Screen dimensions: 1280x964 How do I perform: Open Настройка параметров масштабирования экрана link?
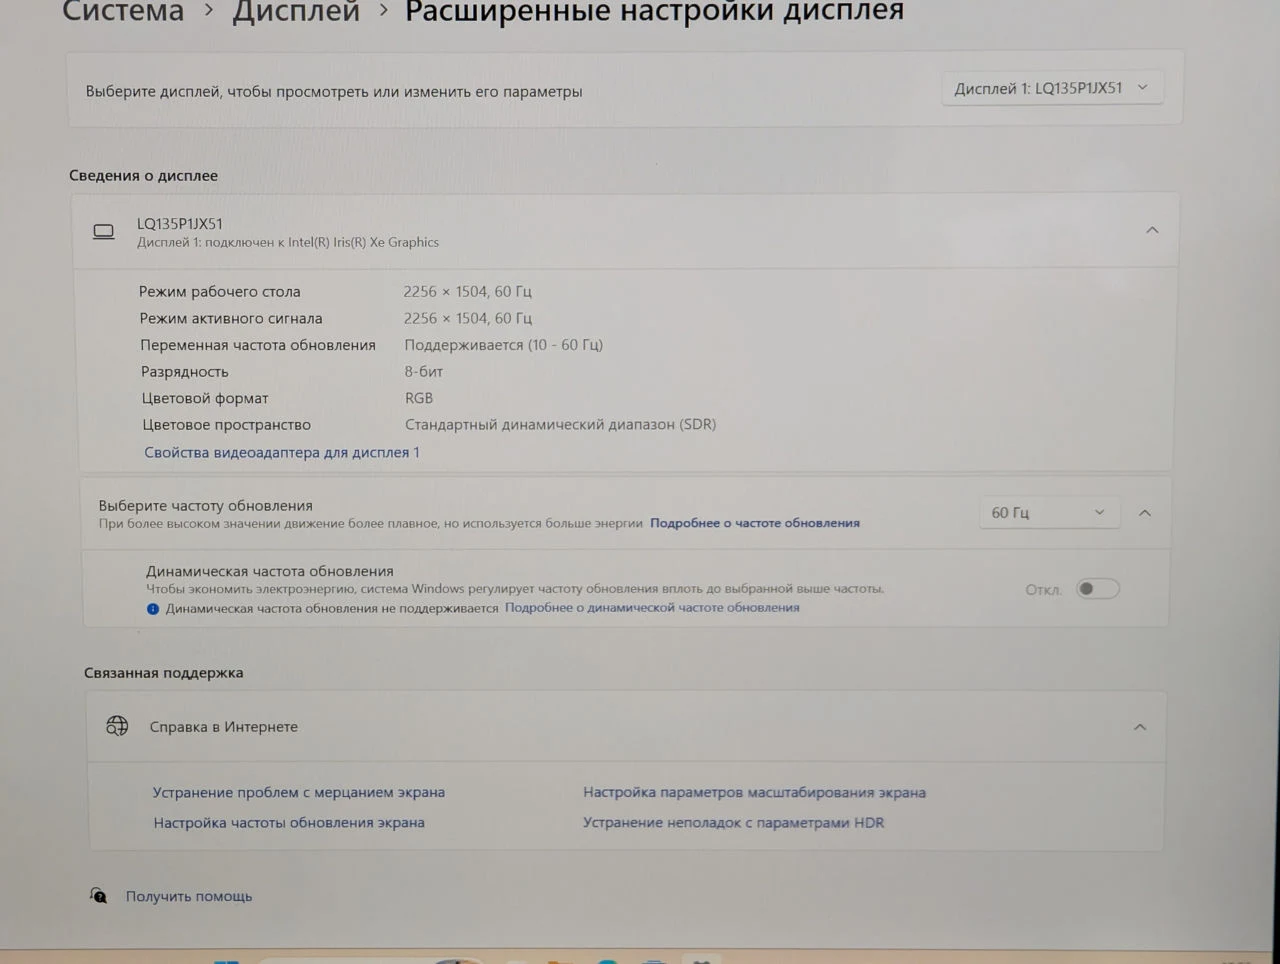point(754,792)
